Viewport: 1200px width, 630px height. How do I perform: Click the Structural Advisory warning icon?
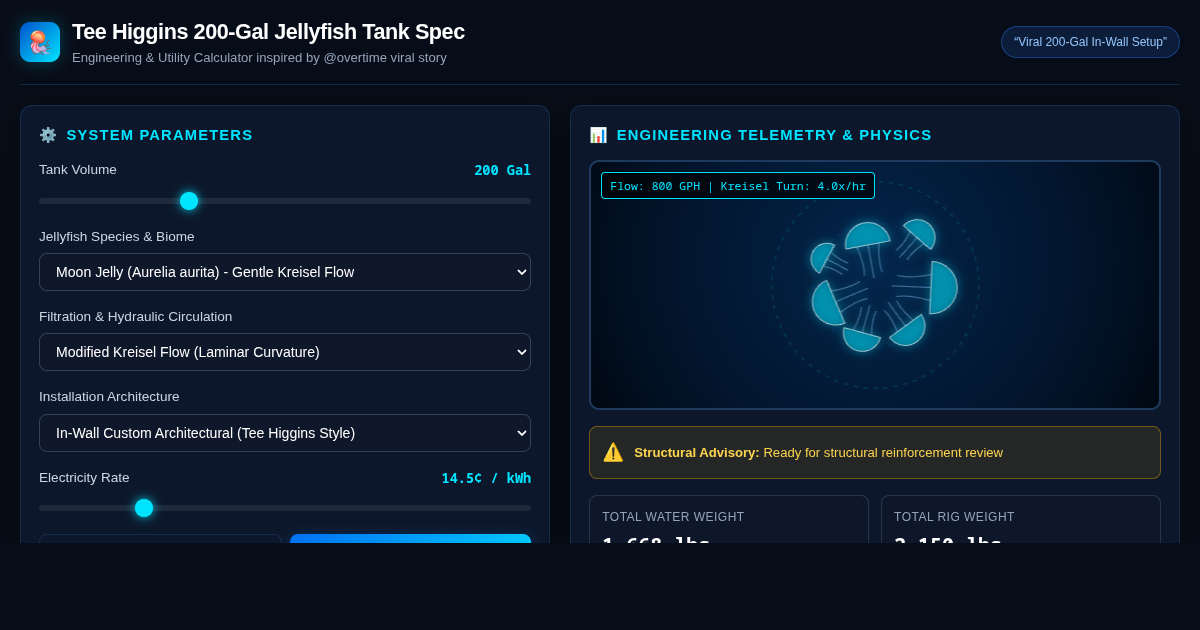point(613,452)
